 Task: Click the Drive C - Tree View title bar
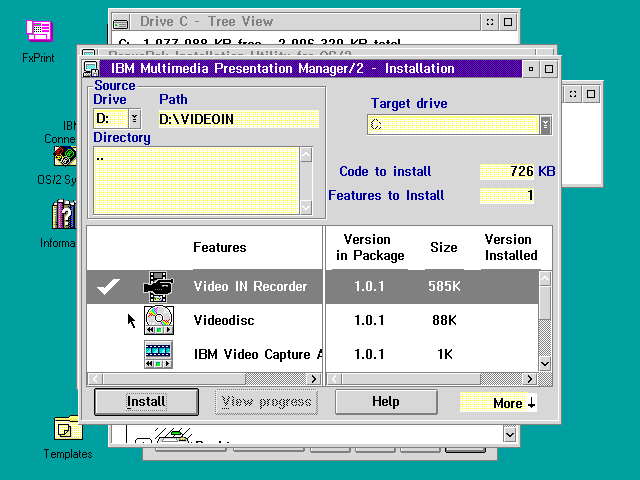[x=304, y=22]
